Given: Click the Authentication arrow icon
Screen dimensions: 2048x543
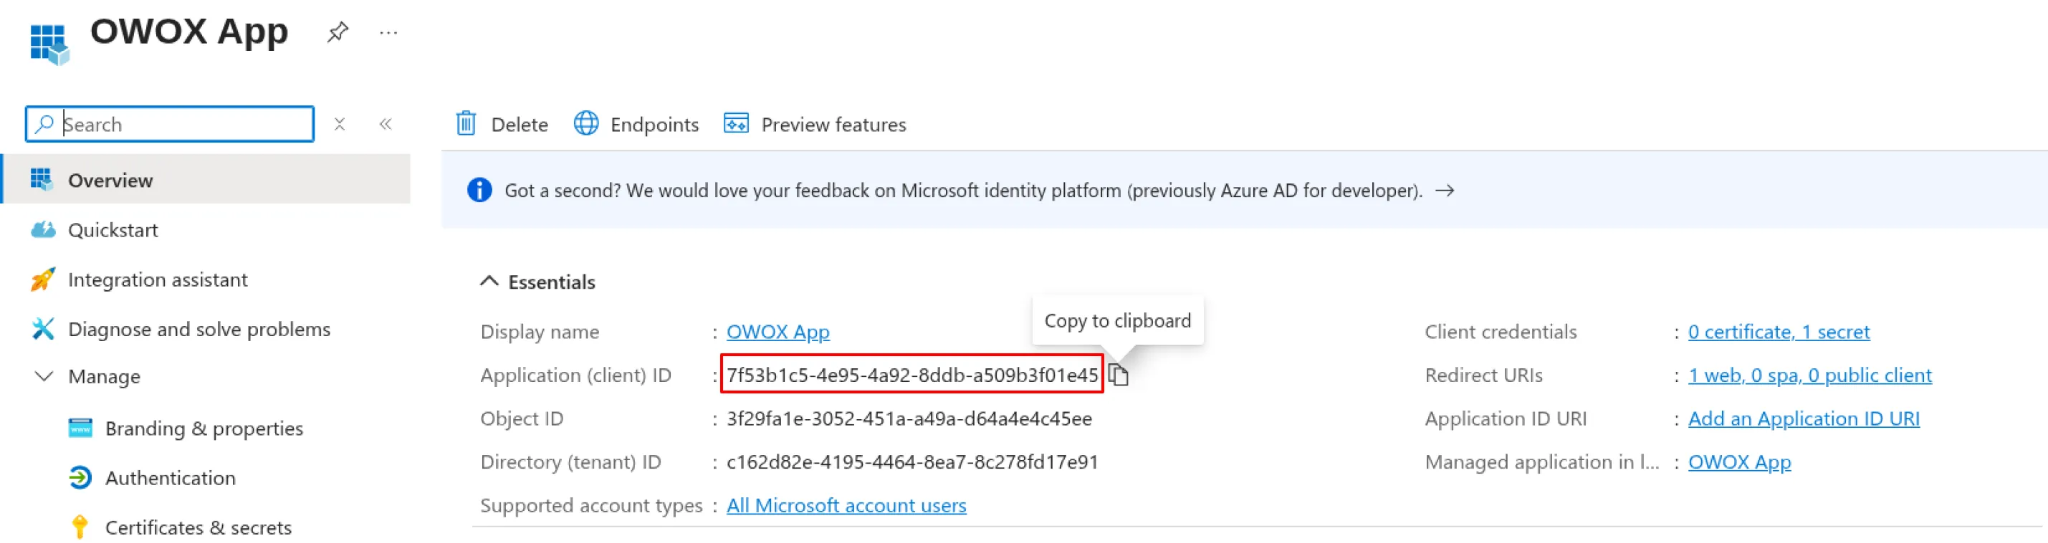Looking at the screenshot, I should pos(80,478).
